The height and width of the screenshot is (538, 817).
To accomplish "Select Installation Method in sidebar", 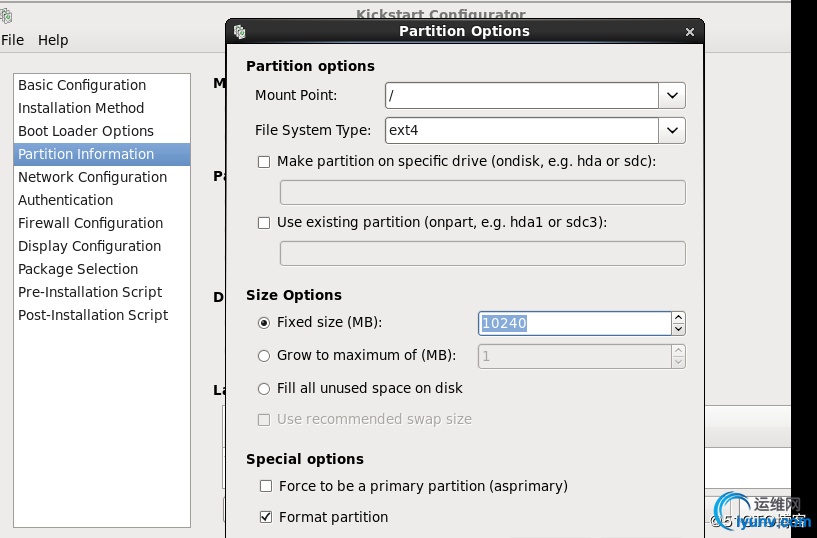I will (102, 108).
